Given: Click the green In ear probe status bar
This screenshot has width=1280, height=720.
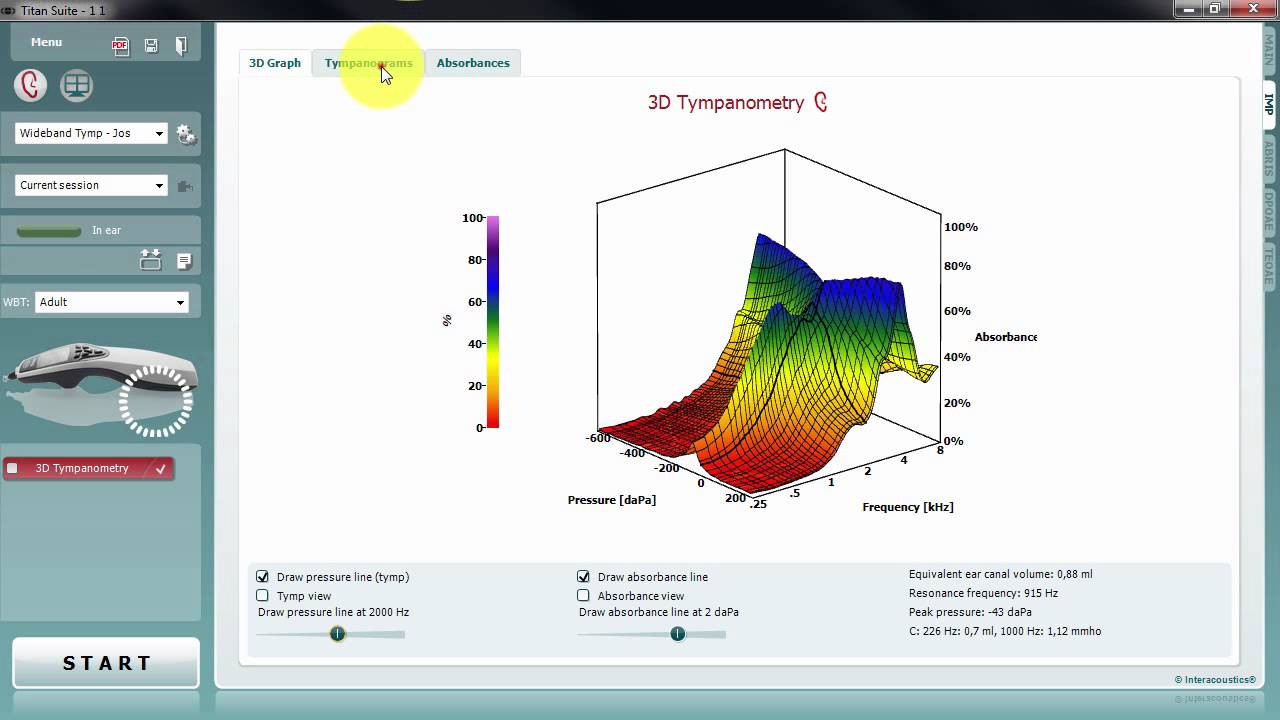Looking at the screenshot, I should click(x=49, y=230).
